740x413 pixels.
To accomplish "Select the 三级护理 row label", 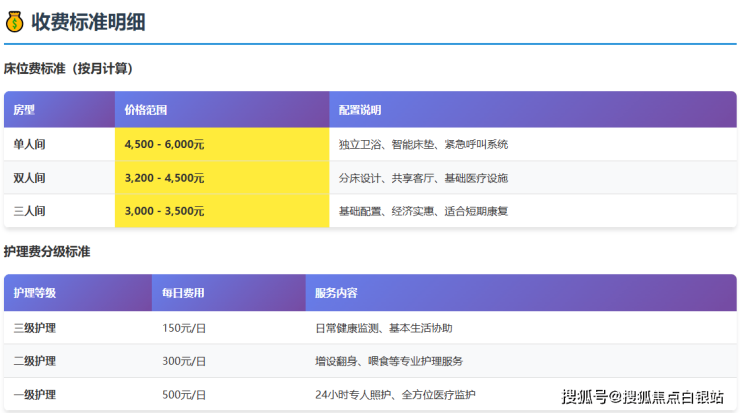I will click(35, 328).
